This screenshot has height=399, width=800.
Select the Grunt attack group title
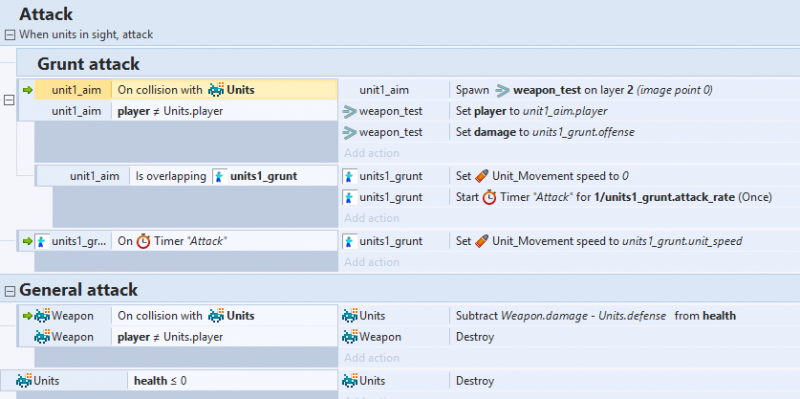pyautogui.click(x=88, y=64)
